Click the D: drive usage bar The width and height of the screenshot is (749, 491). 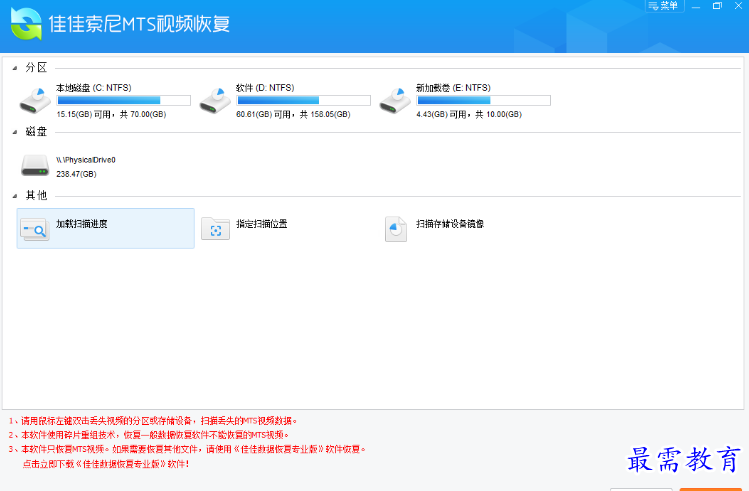click(303, 100)
